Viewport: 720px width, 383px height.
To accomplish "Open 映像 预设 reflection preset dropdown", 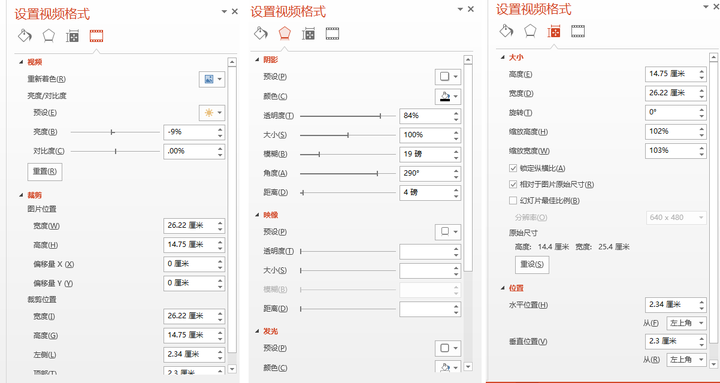I will click(448, 232).
